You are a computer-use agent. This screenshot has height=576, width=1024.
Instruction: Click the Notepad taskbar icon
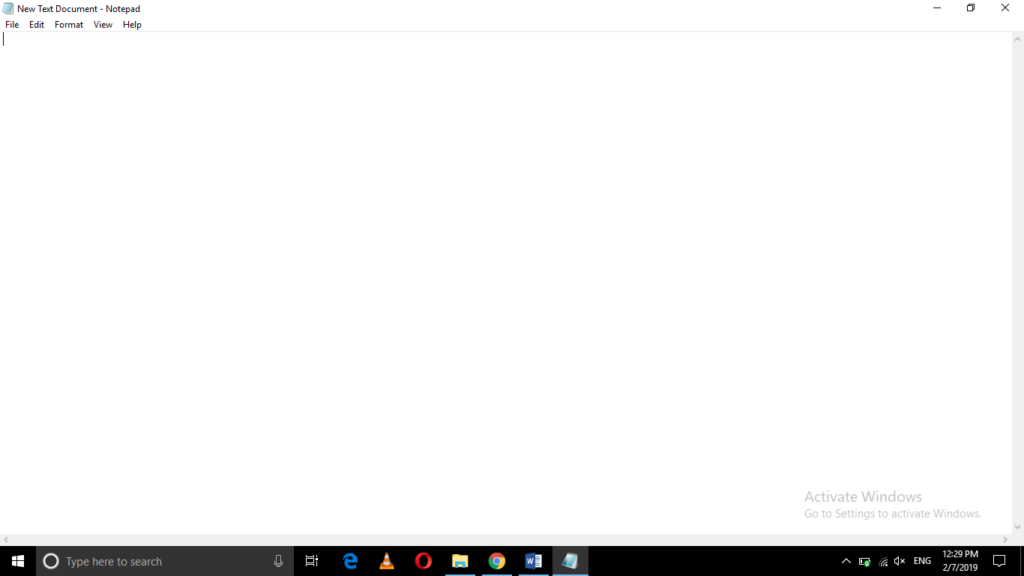(570, 561)
